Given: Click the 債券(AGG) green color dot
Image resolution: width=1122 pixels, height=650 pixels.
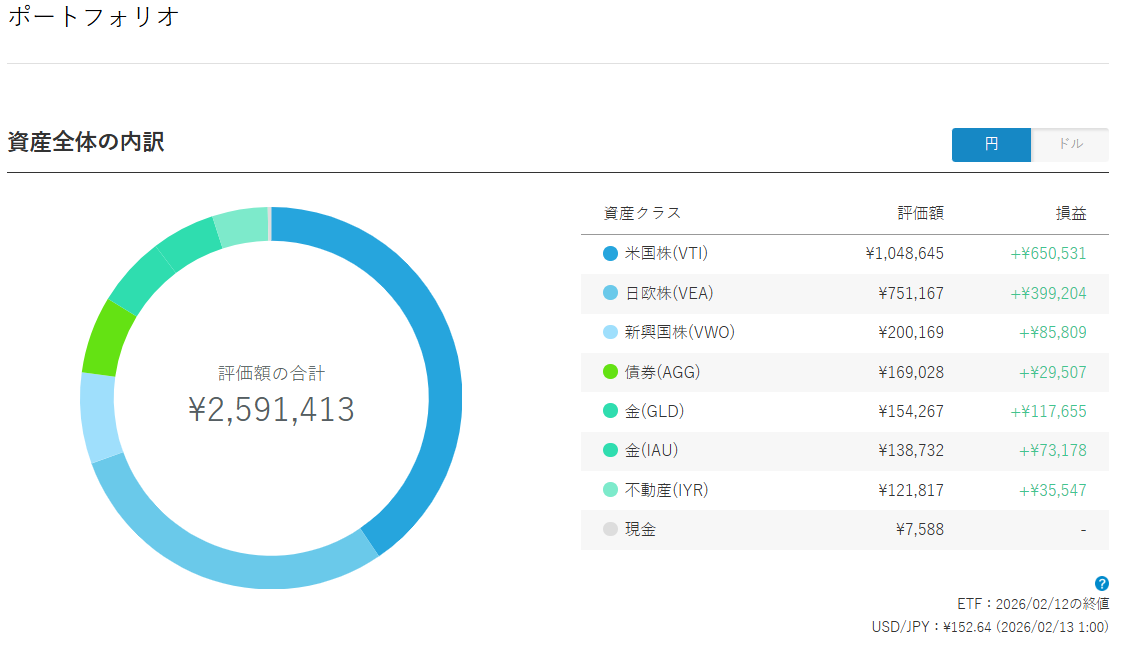Looking at the screenshot, I should coord(610,372).
